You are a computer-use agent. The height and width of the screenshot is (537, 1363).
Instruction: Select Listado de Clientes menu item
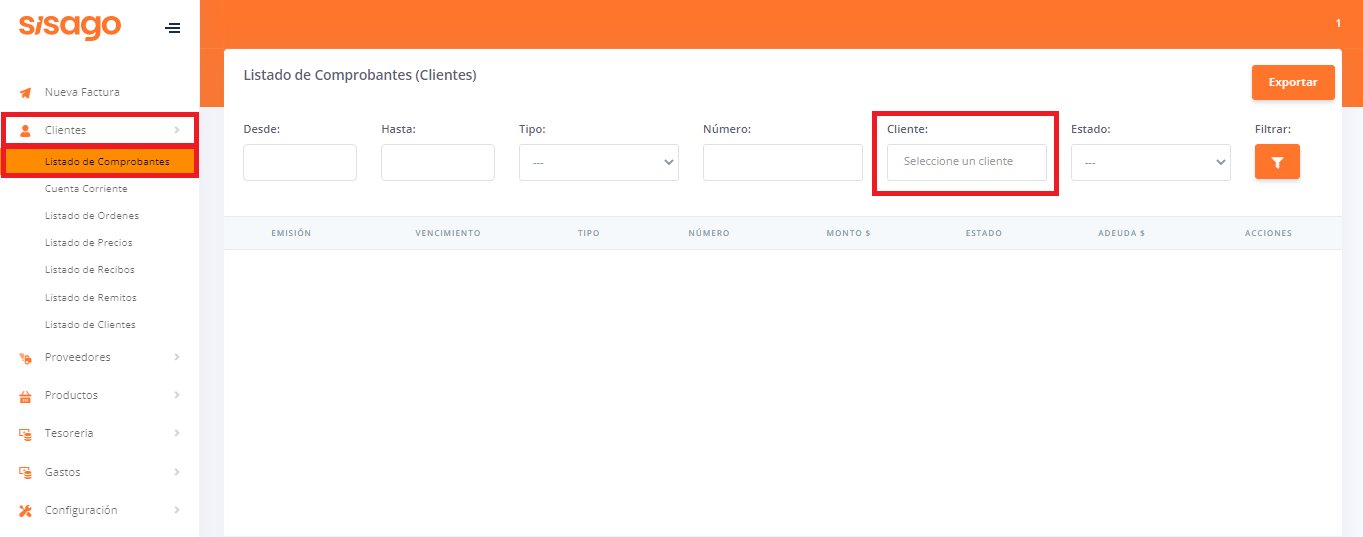[x=90, y=325]
